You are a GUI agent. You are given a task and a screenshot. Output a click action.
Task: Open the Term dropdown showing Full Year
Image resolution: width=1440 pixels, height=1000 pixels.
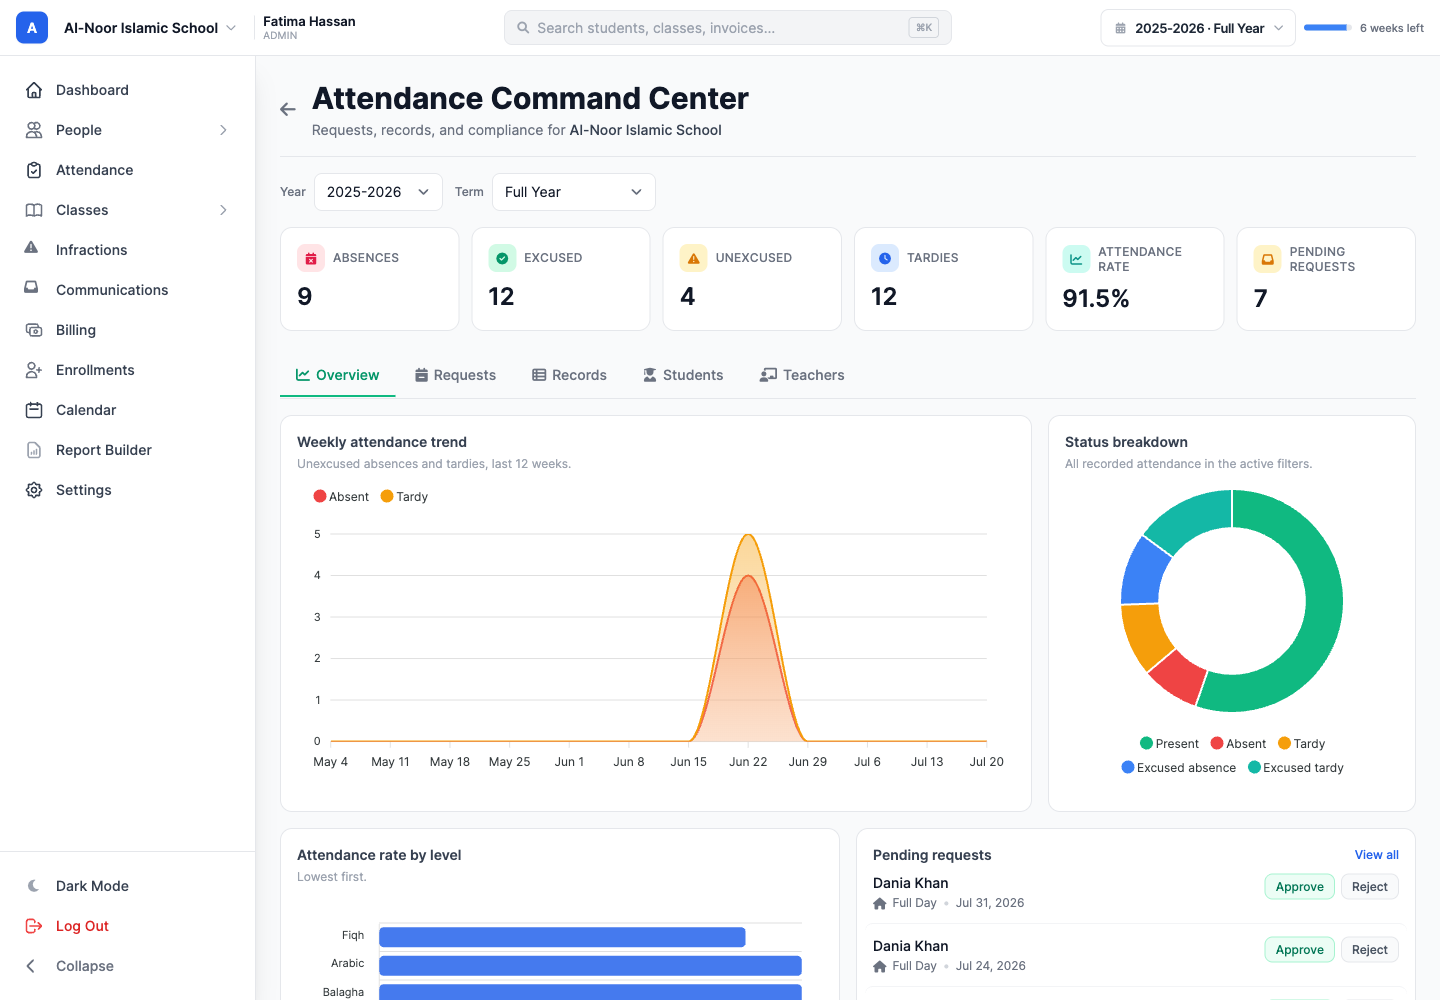coord(574,192)
